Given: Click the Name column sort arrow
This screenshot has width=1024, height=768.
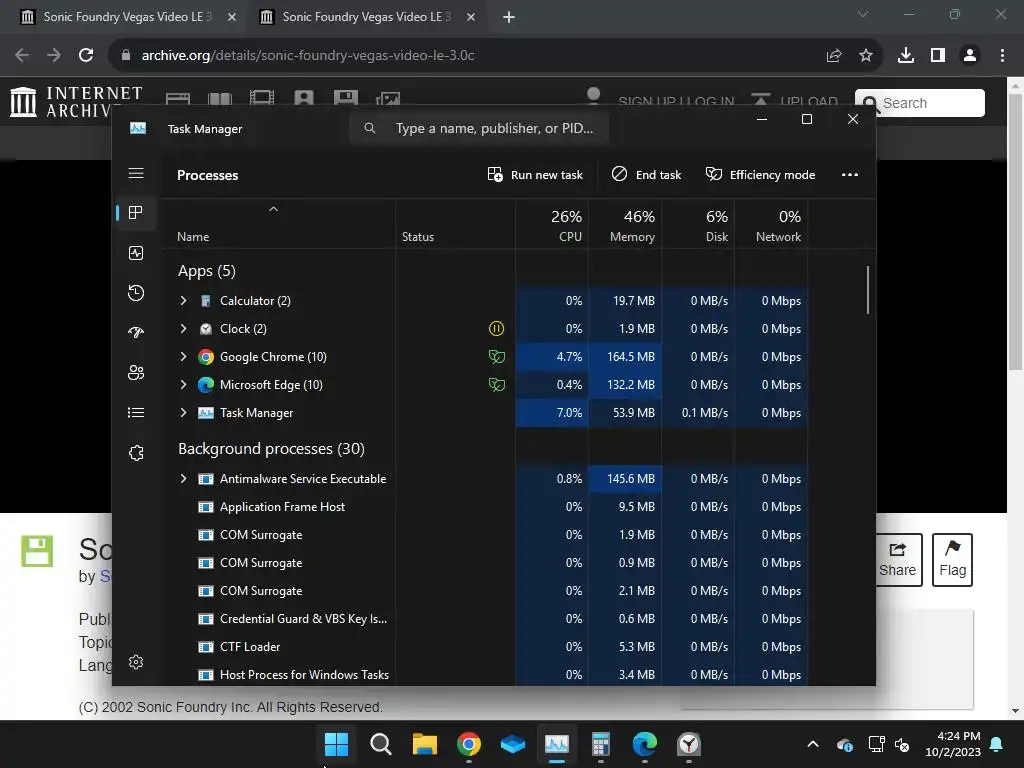Looking at the screenshot, I should [x=274, y=209].
